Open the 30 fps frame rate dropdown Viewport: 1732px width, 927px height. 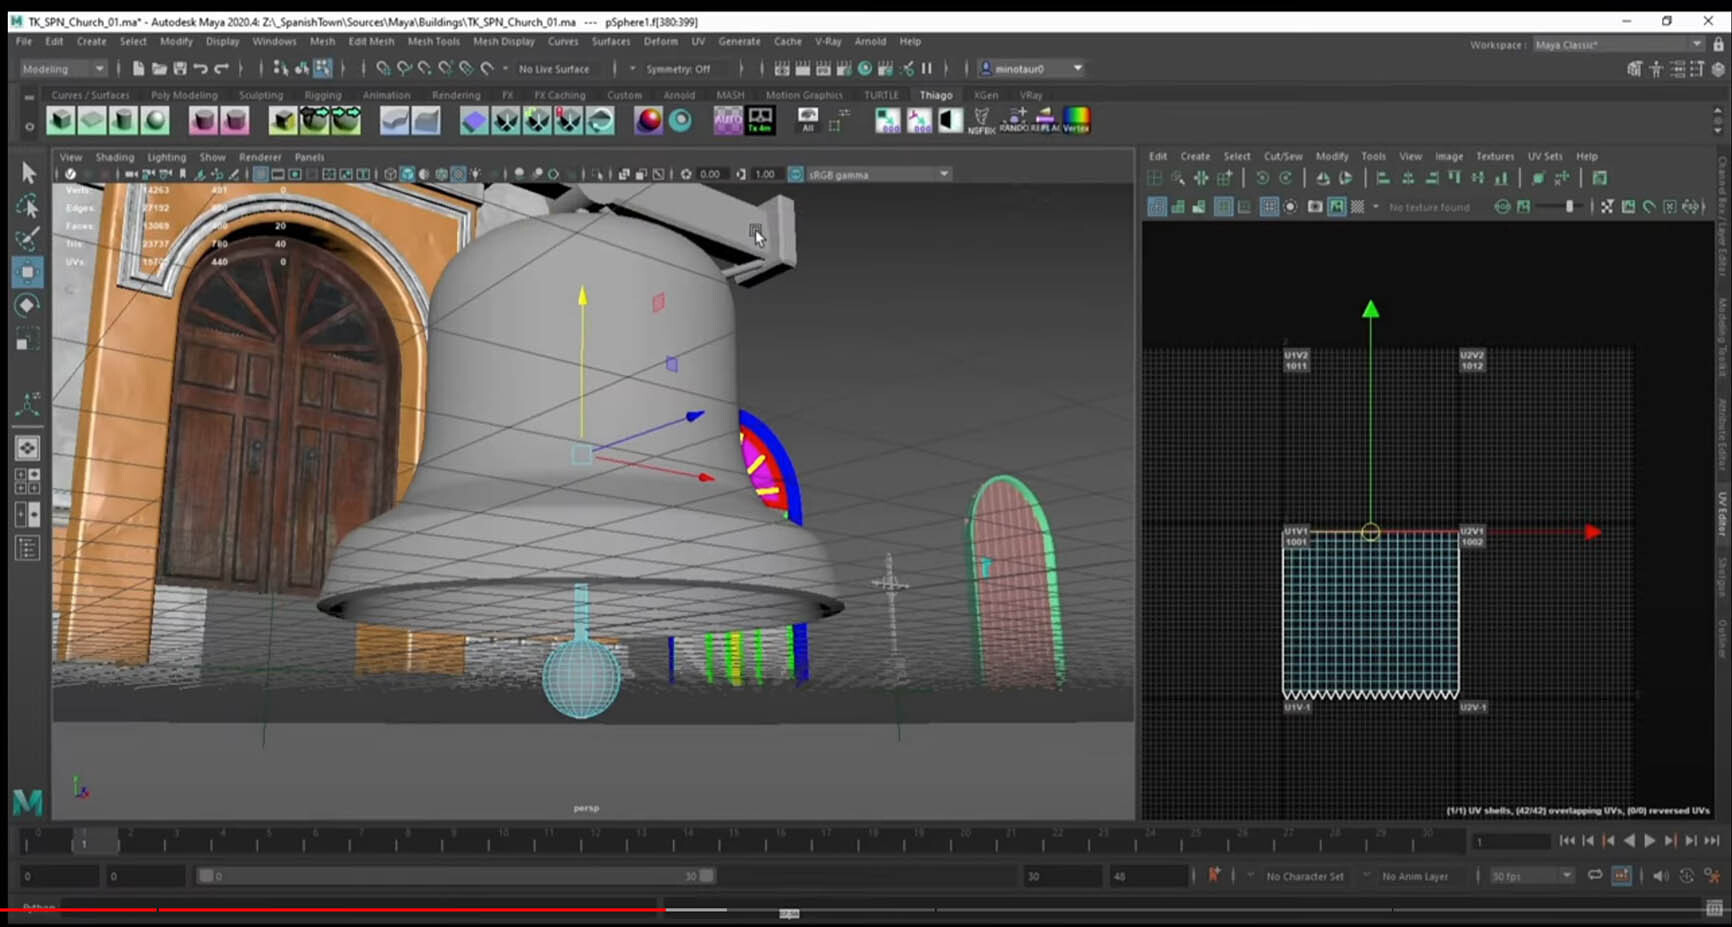tap(1532, 876)
